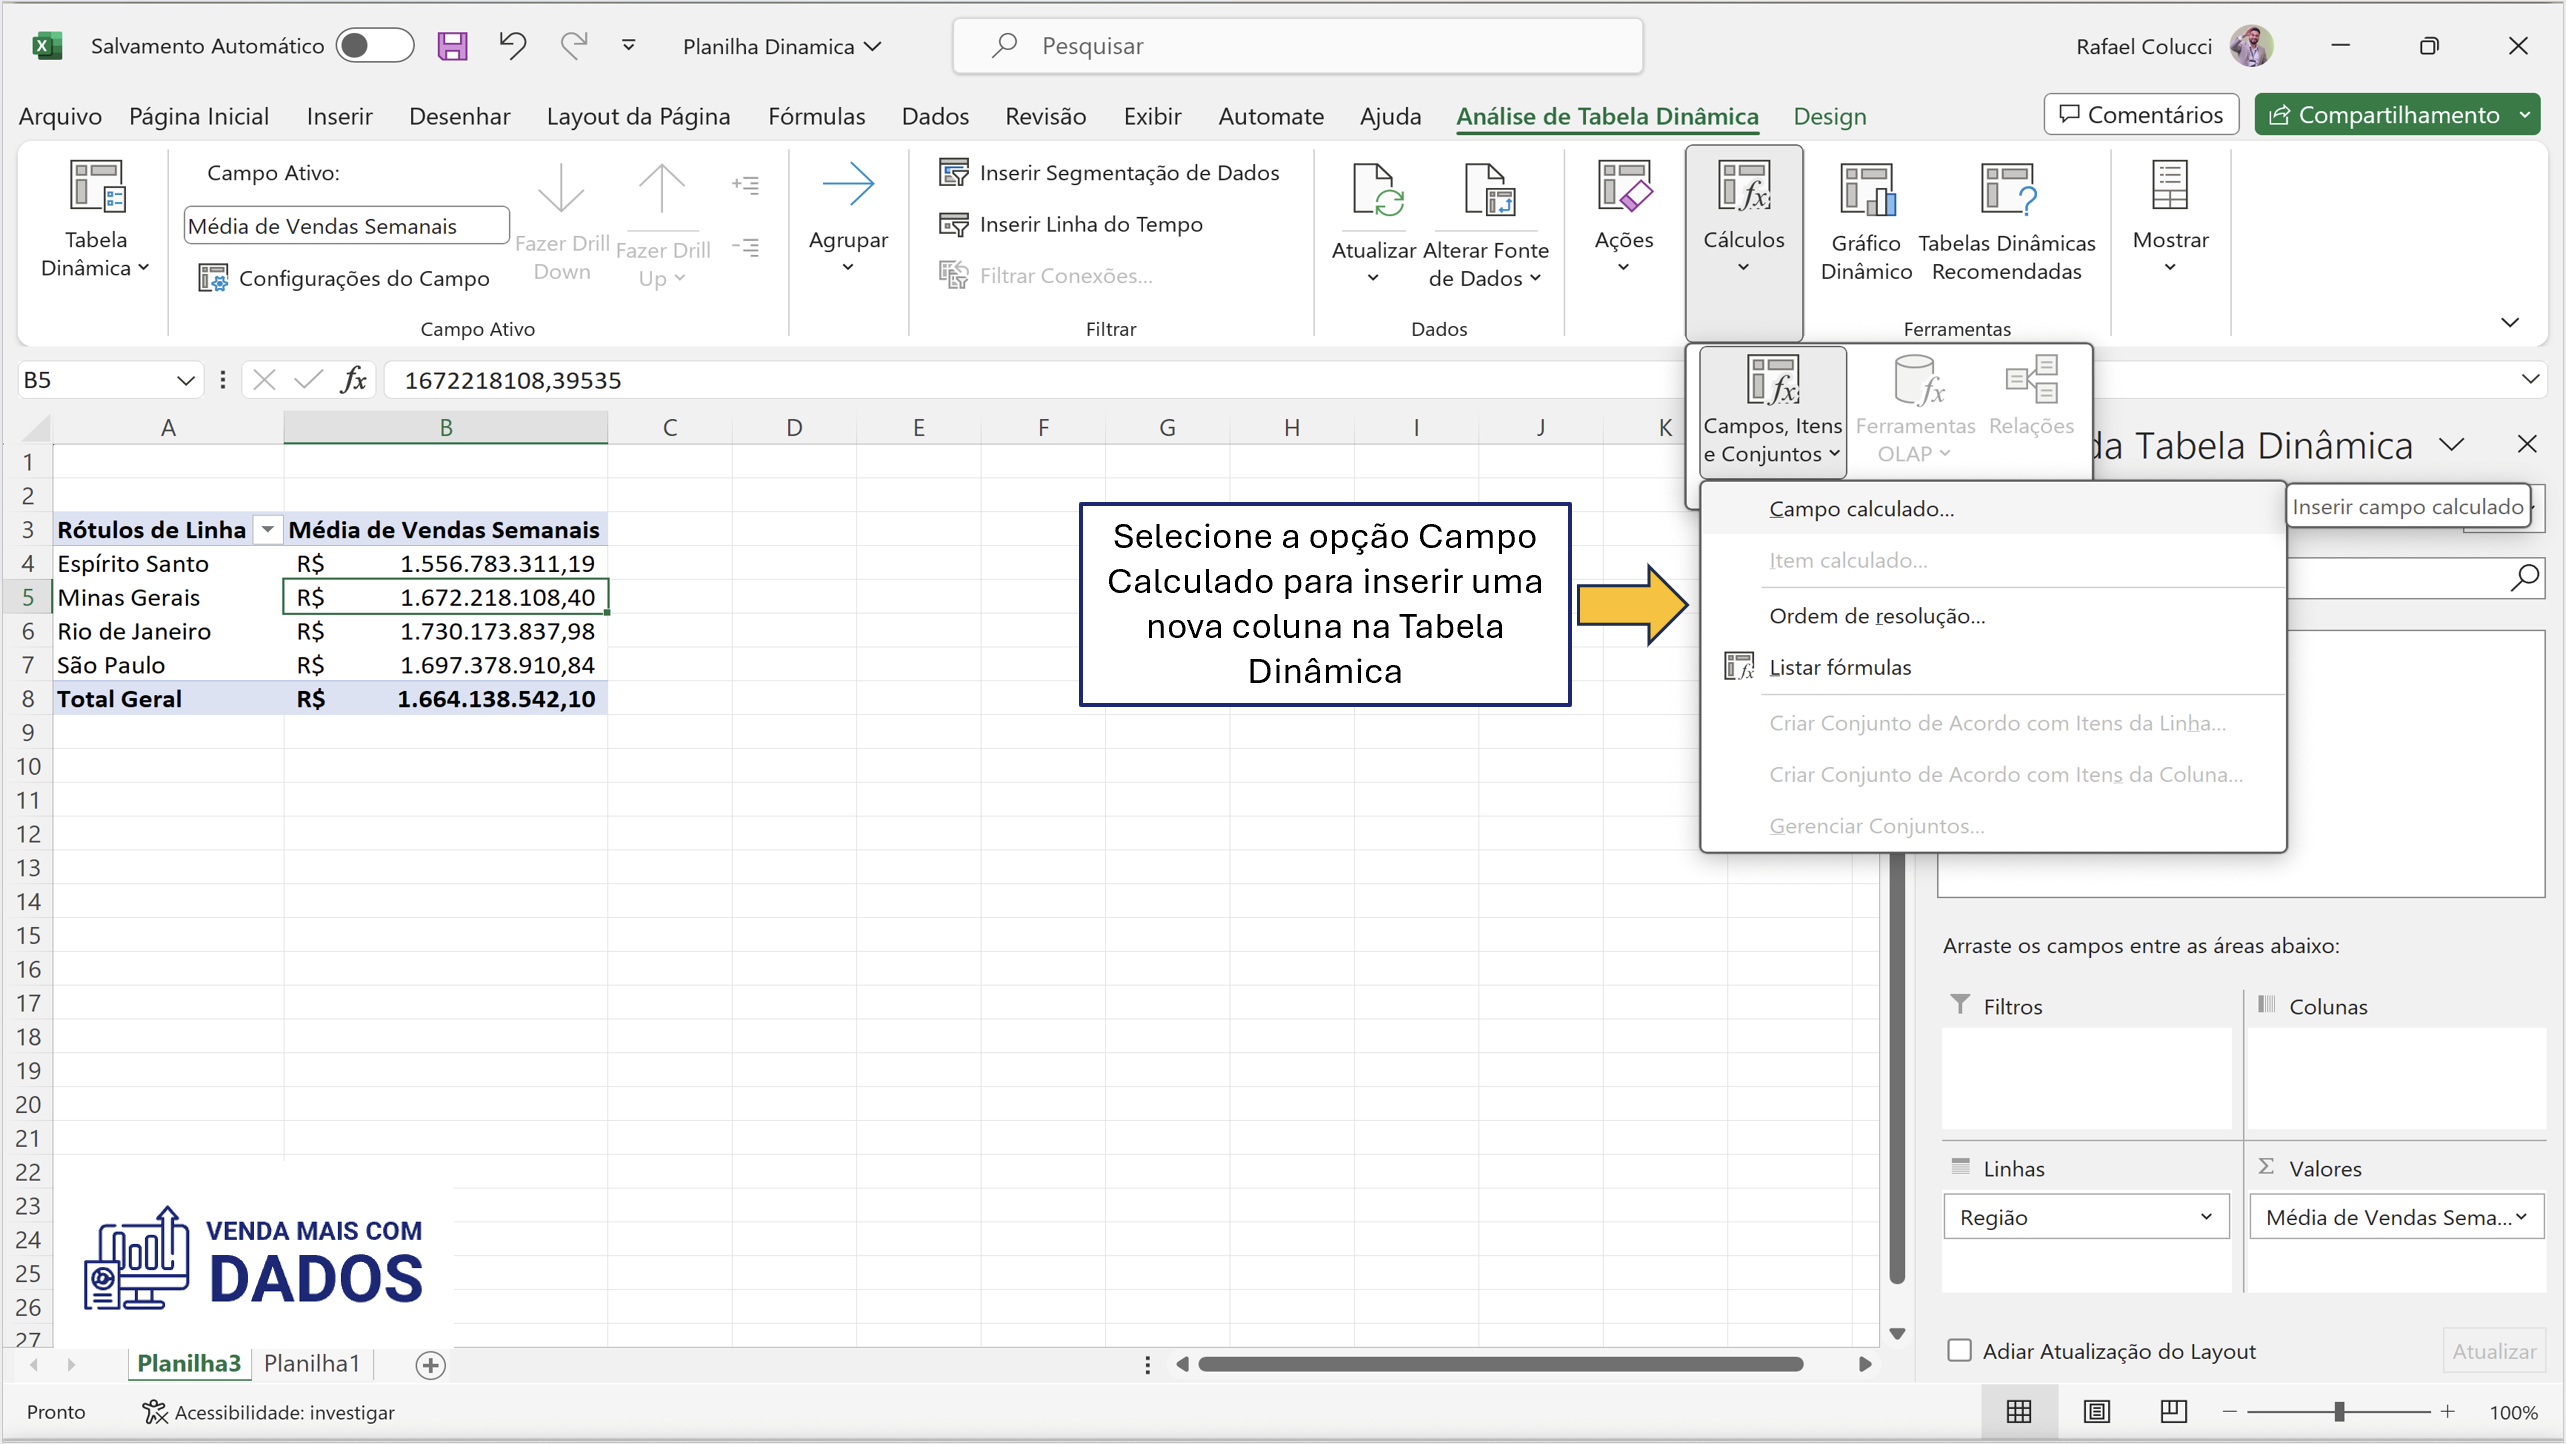Open the Comentários panel
2566x1444 pixels.
click(2140, 114)
